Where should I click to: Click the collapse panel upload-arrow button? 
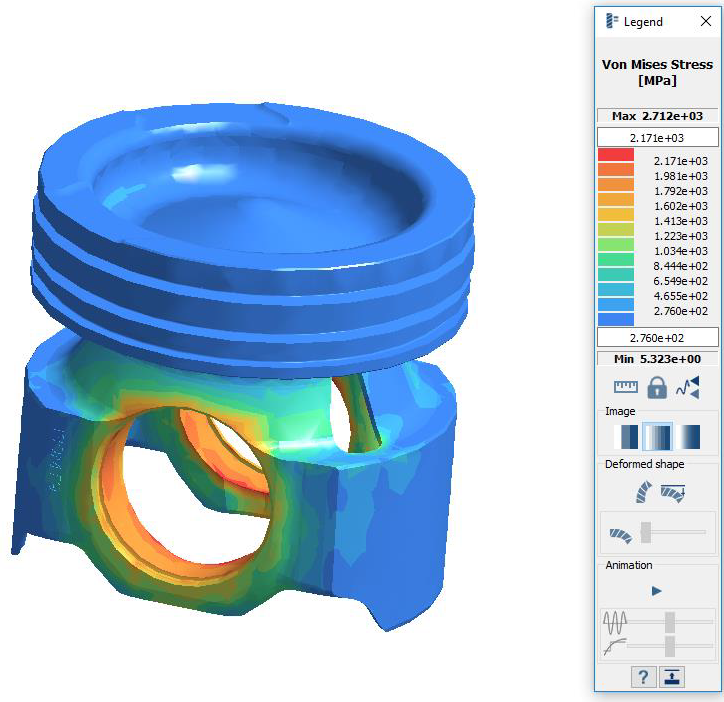coord(672,677)
